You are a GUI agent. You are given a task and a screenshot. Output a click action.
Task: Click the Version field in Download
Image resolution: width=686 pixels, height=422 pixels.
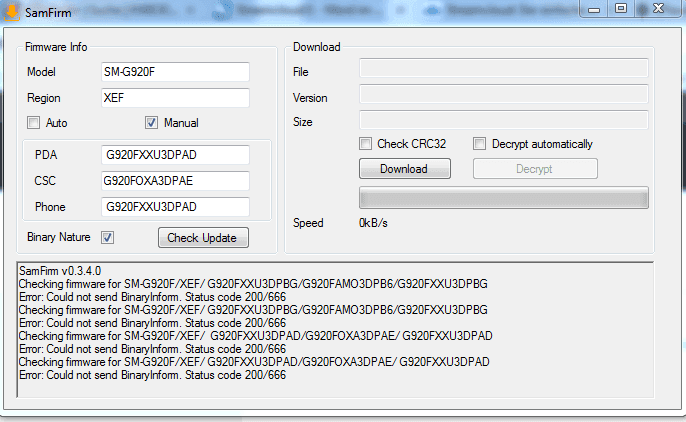point(504,94)
